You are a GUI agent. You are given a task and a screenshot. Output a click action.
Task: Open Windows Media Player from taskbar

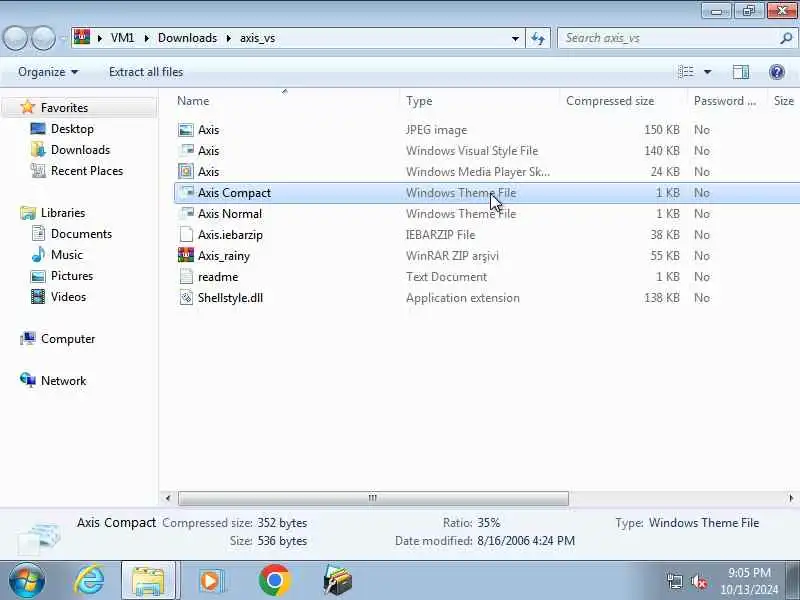(x=211, y=581)
